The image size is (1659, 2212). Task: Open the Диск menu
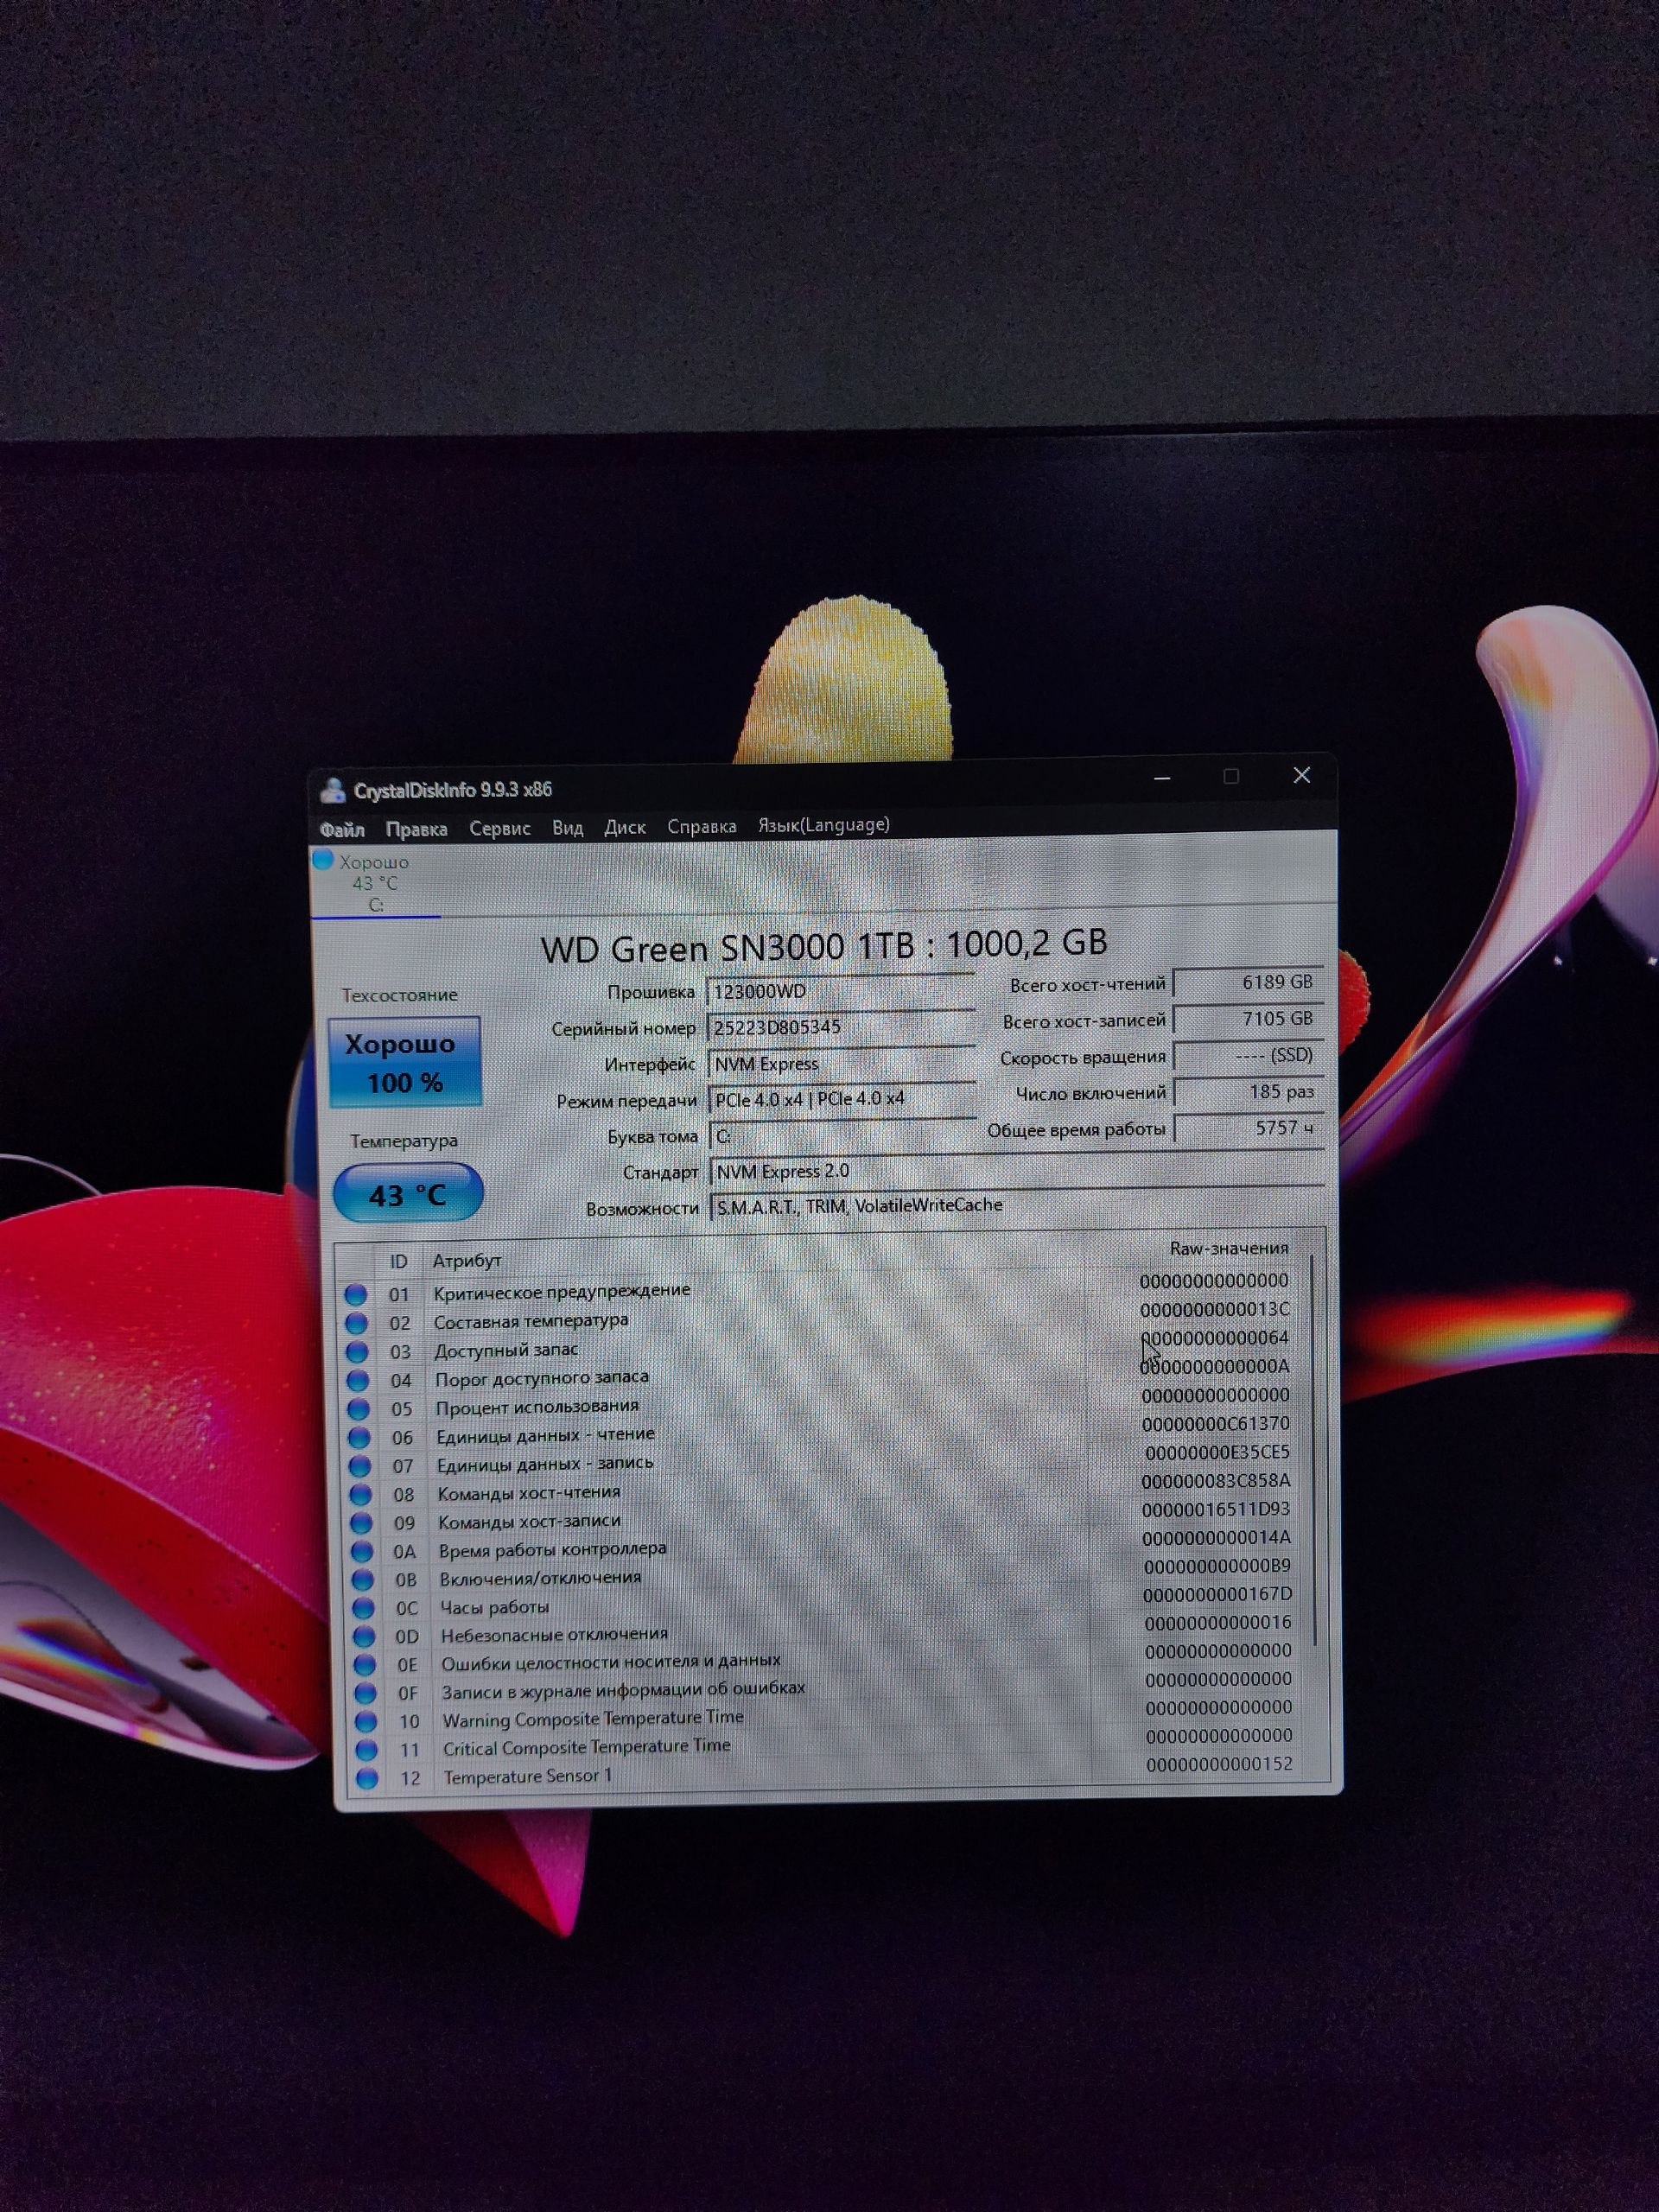(x=624, y=827)
